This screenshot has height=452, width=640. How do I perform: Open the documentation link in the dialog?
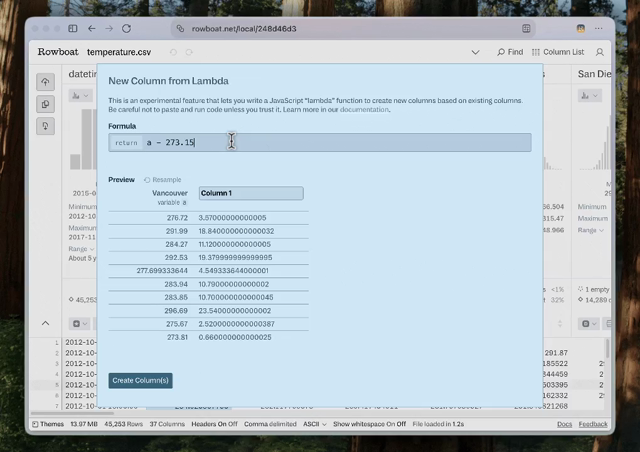[364, 109]
